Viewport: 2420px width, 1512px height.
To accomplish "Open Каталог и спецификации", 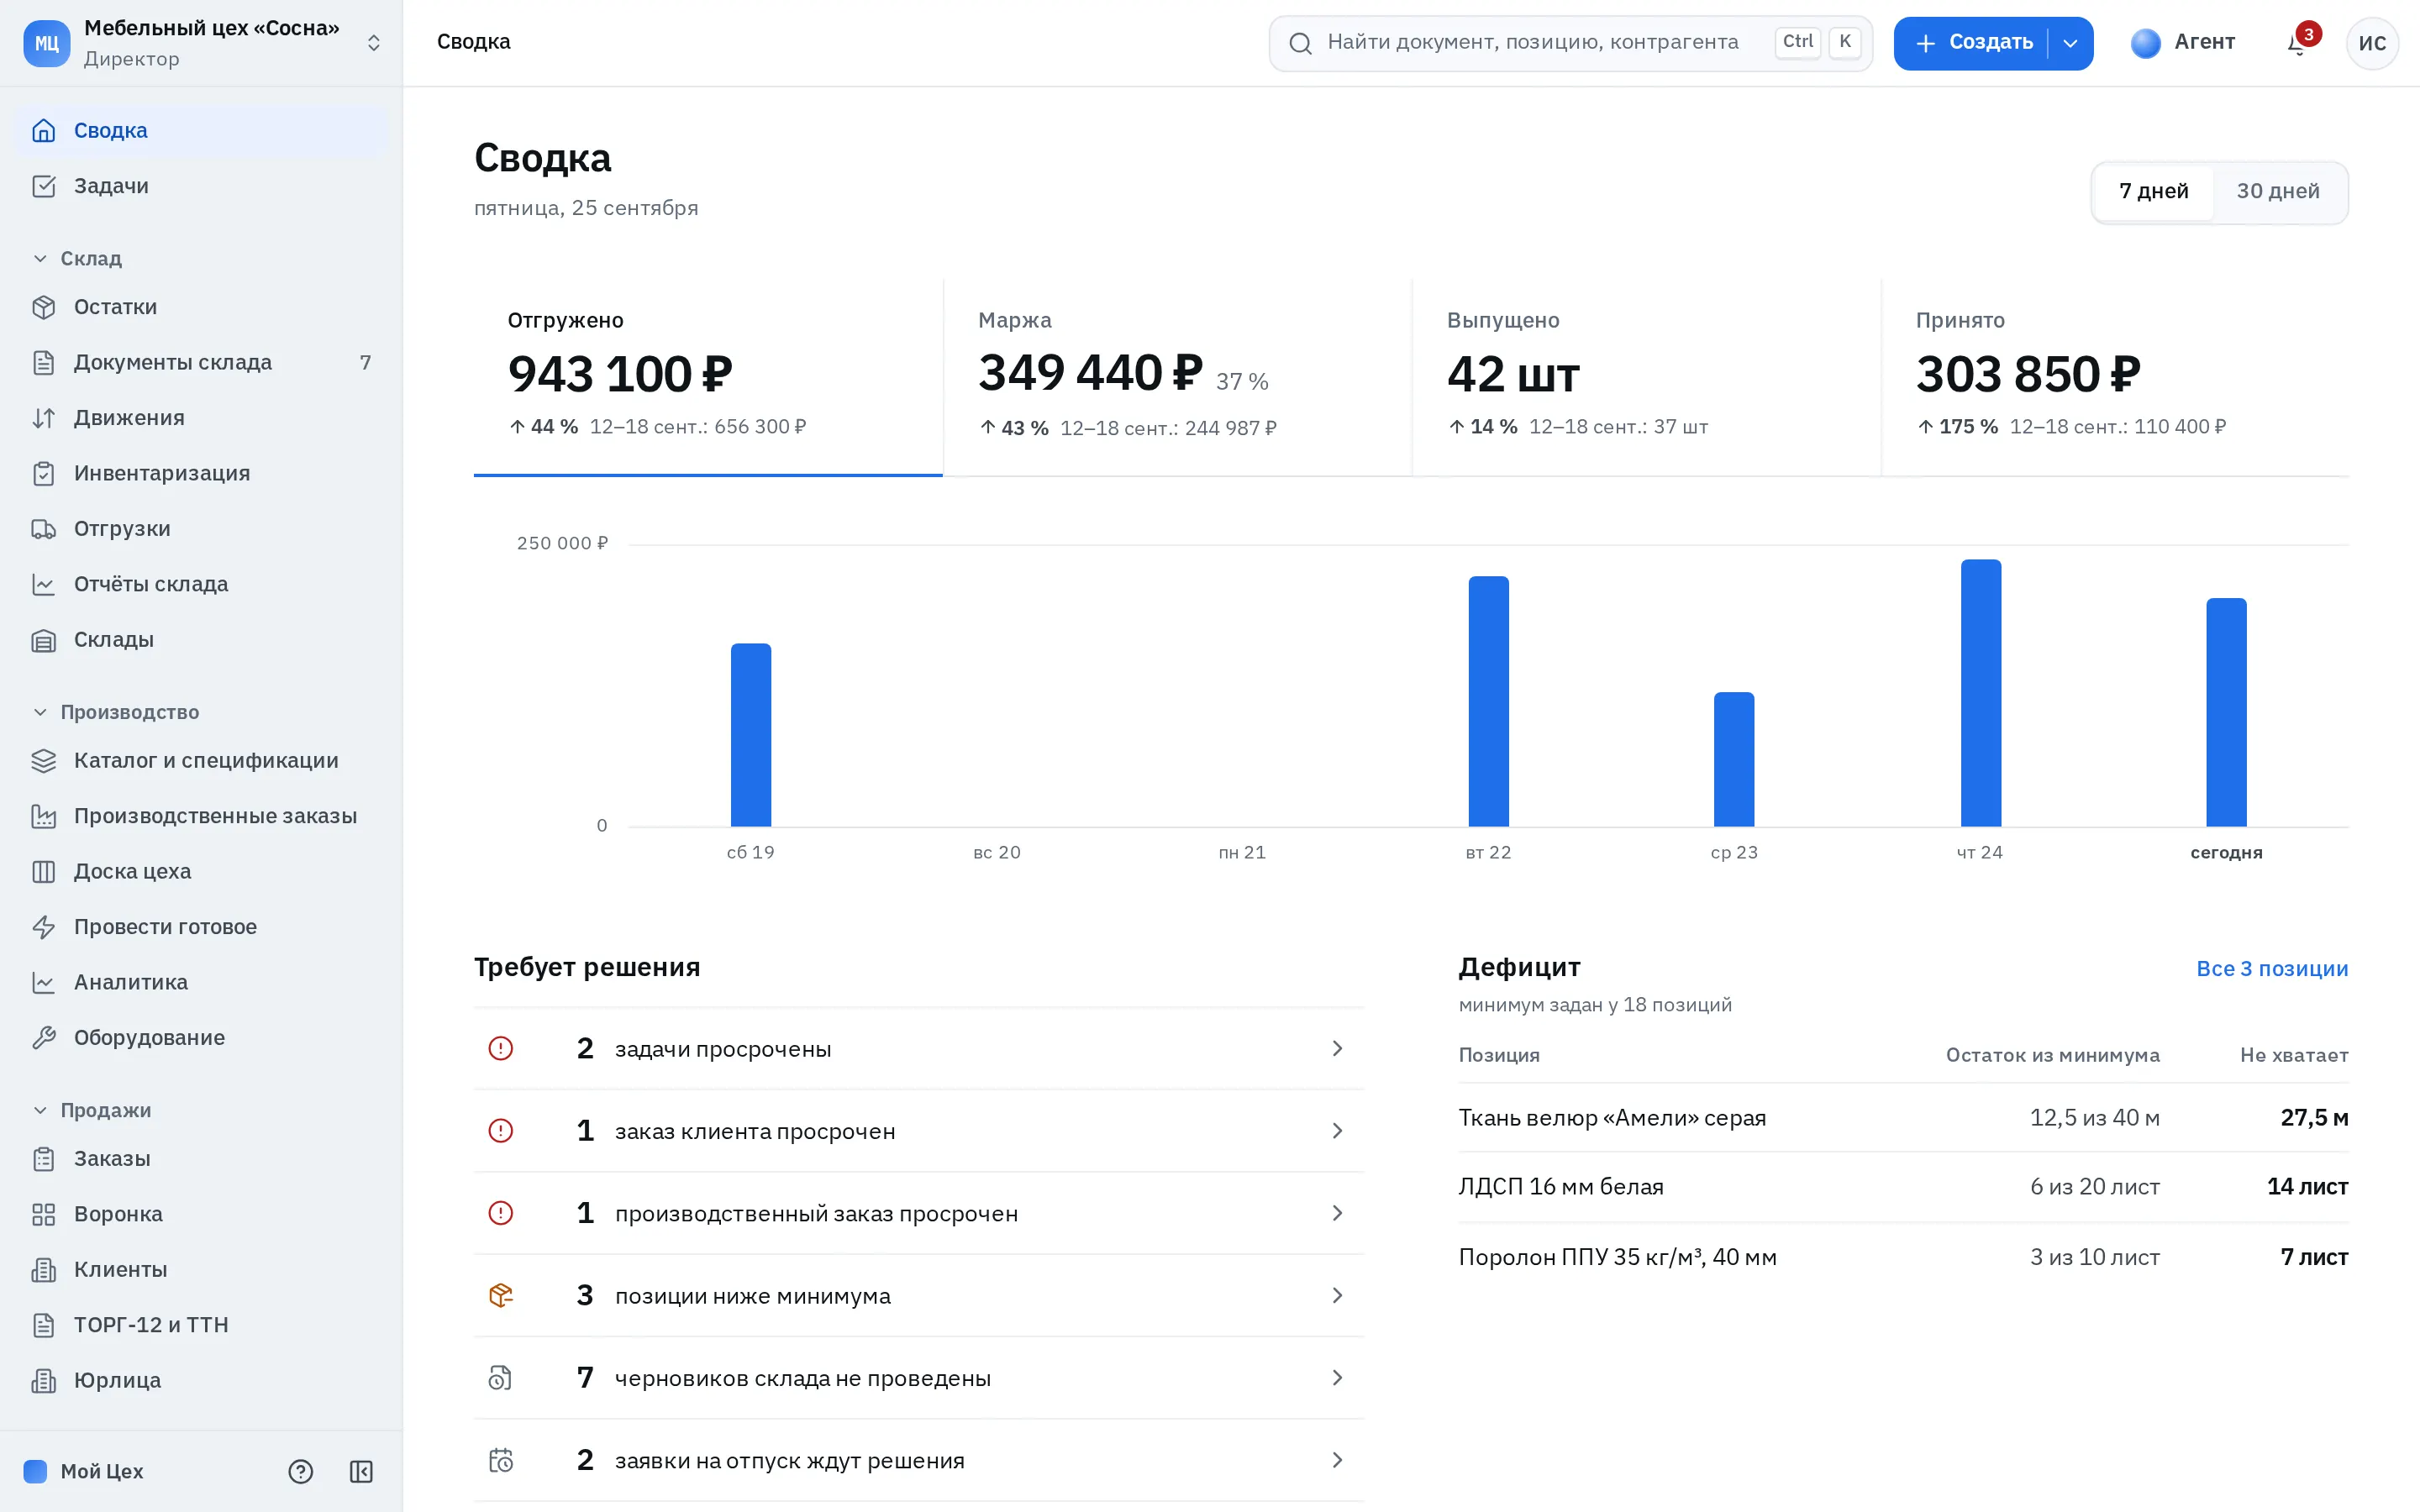I will (202, 761).
